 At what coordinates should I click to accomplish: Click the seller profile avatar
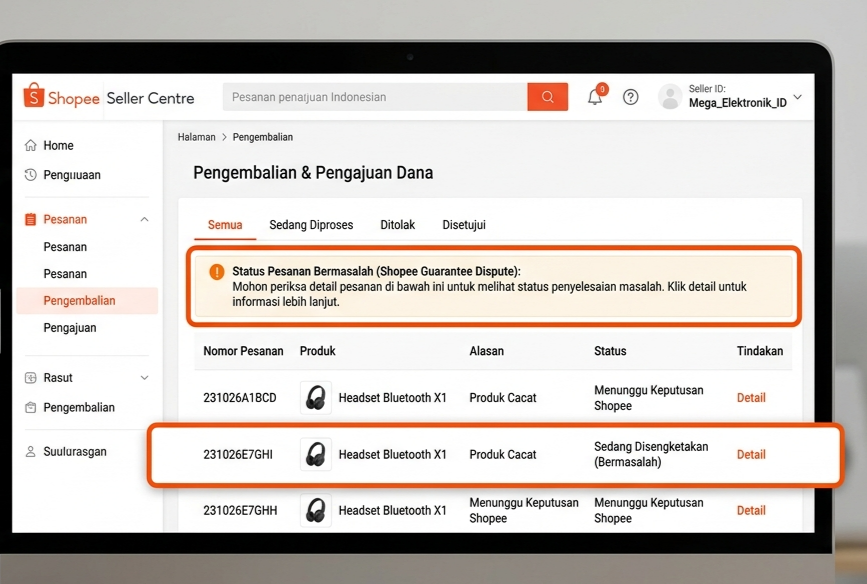[670, 97]
